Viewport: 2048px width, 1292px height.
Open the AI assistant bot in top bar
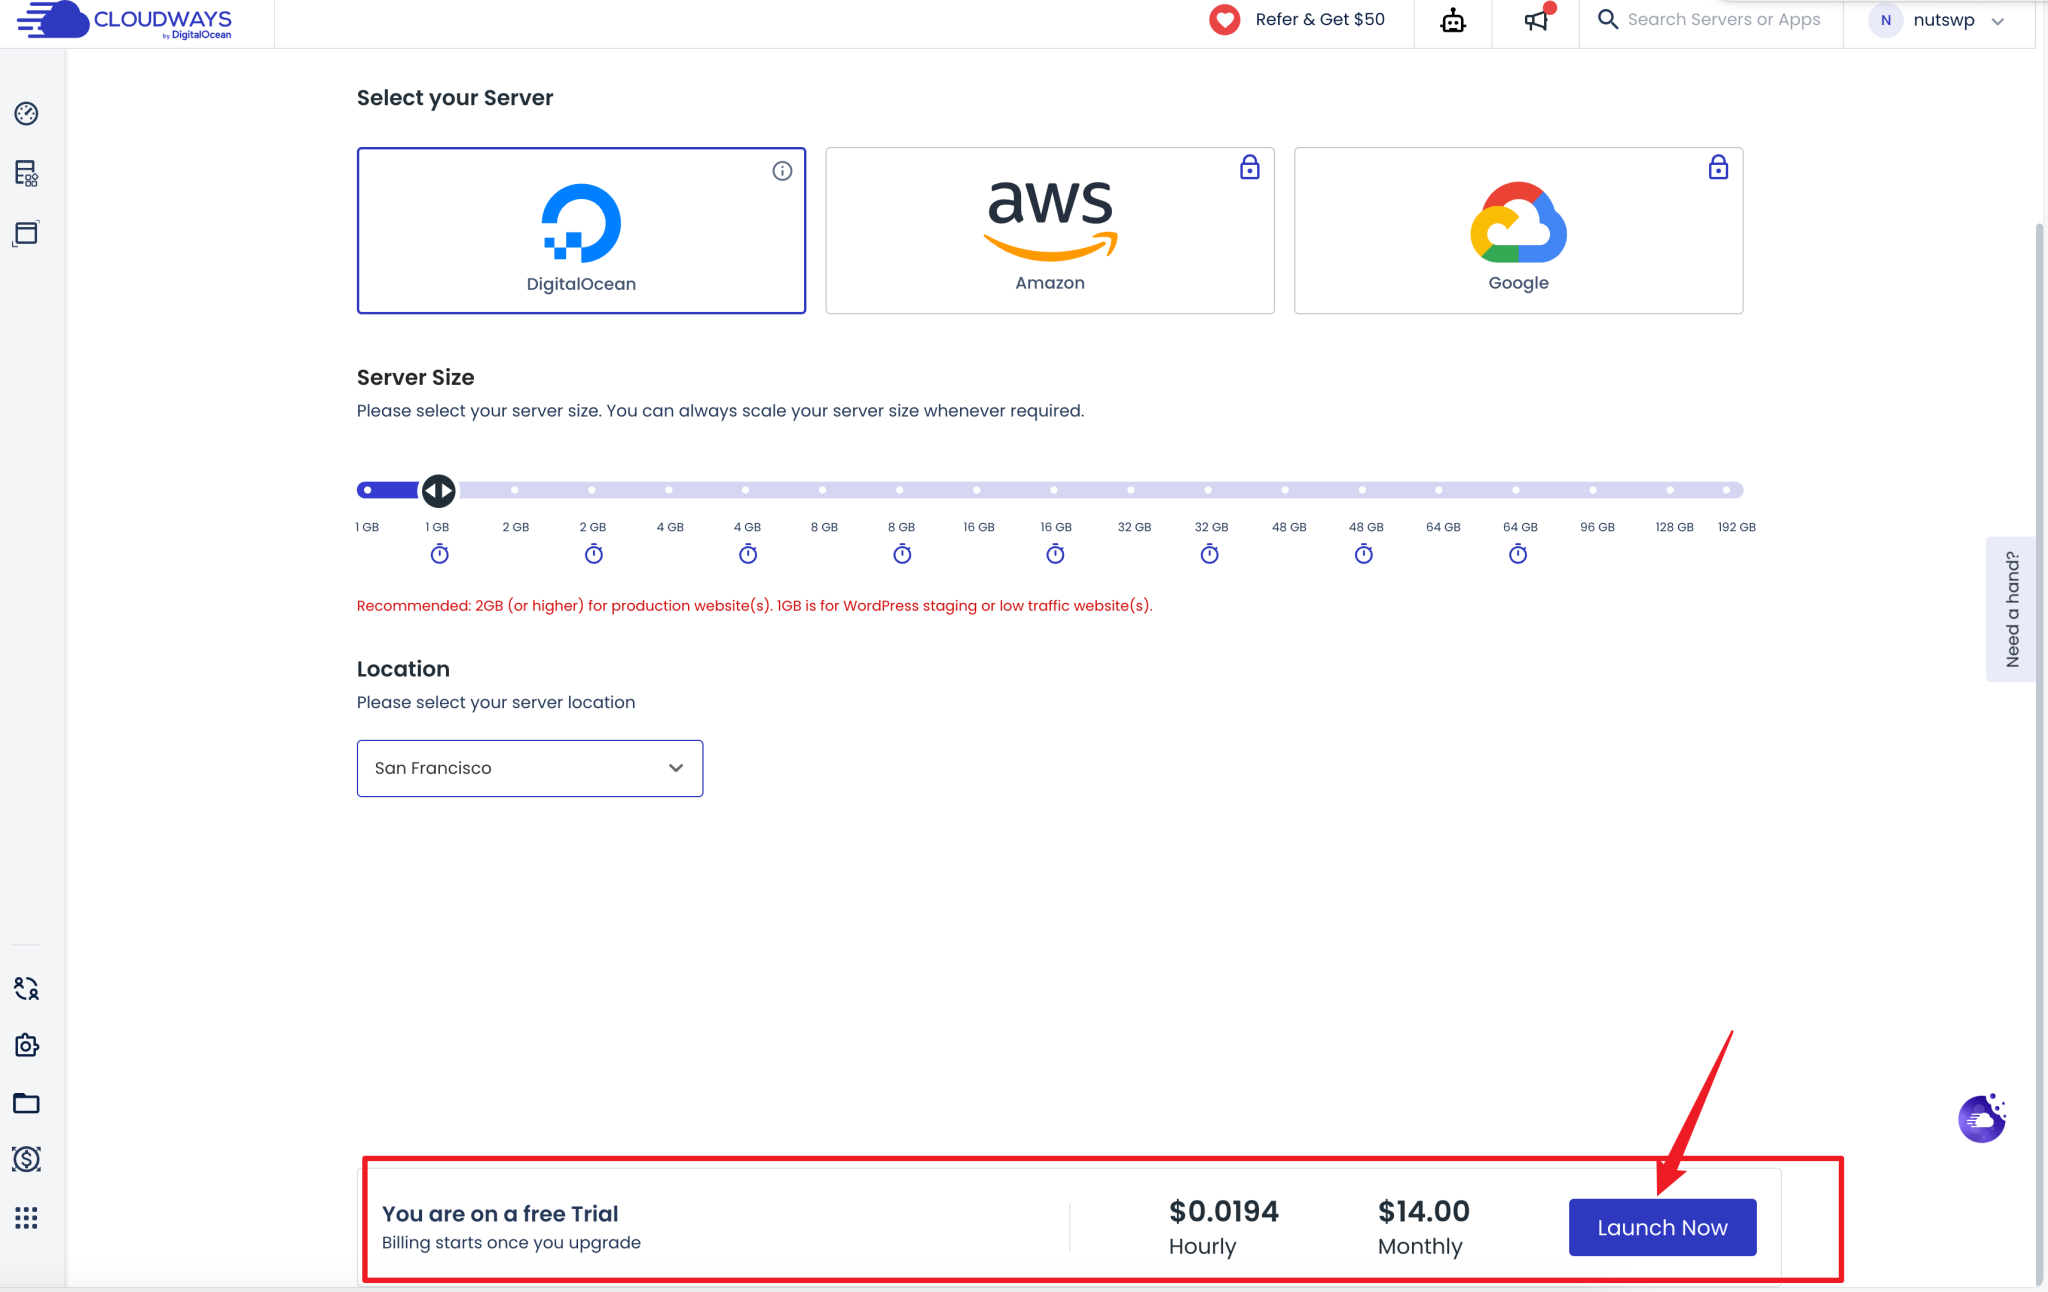point(1452,20)
